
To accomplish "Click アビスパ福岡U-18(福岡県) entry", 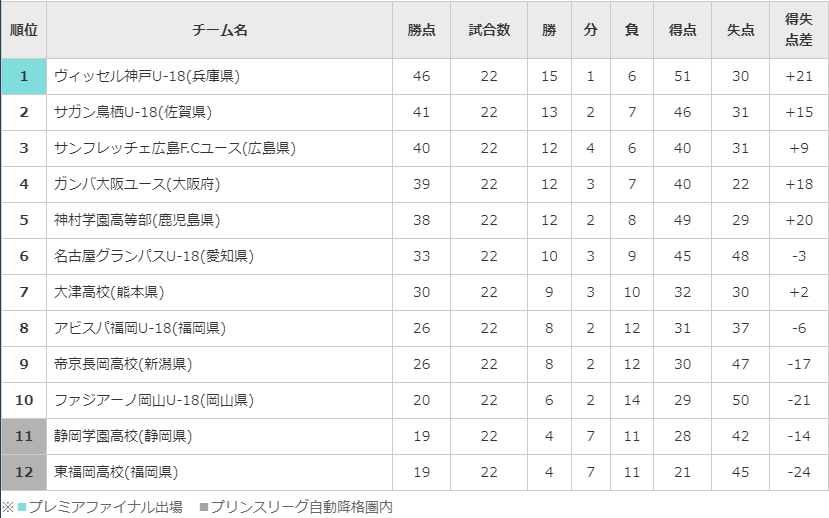I will (x=140, y=328).
